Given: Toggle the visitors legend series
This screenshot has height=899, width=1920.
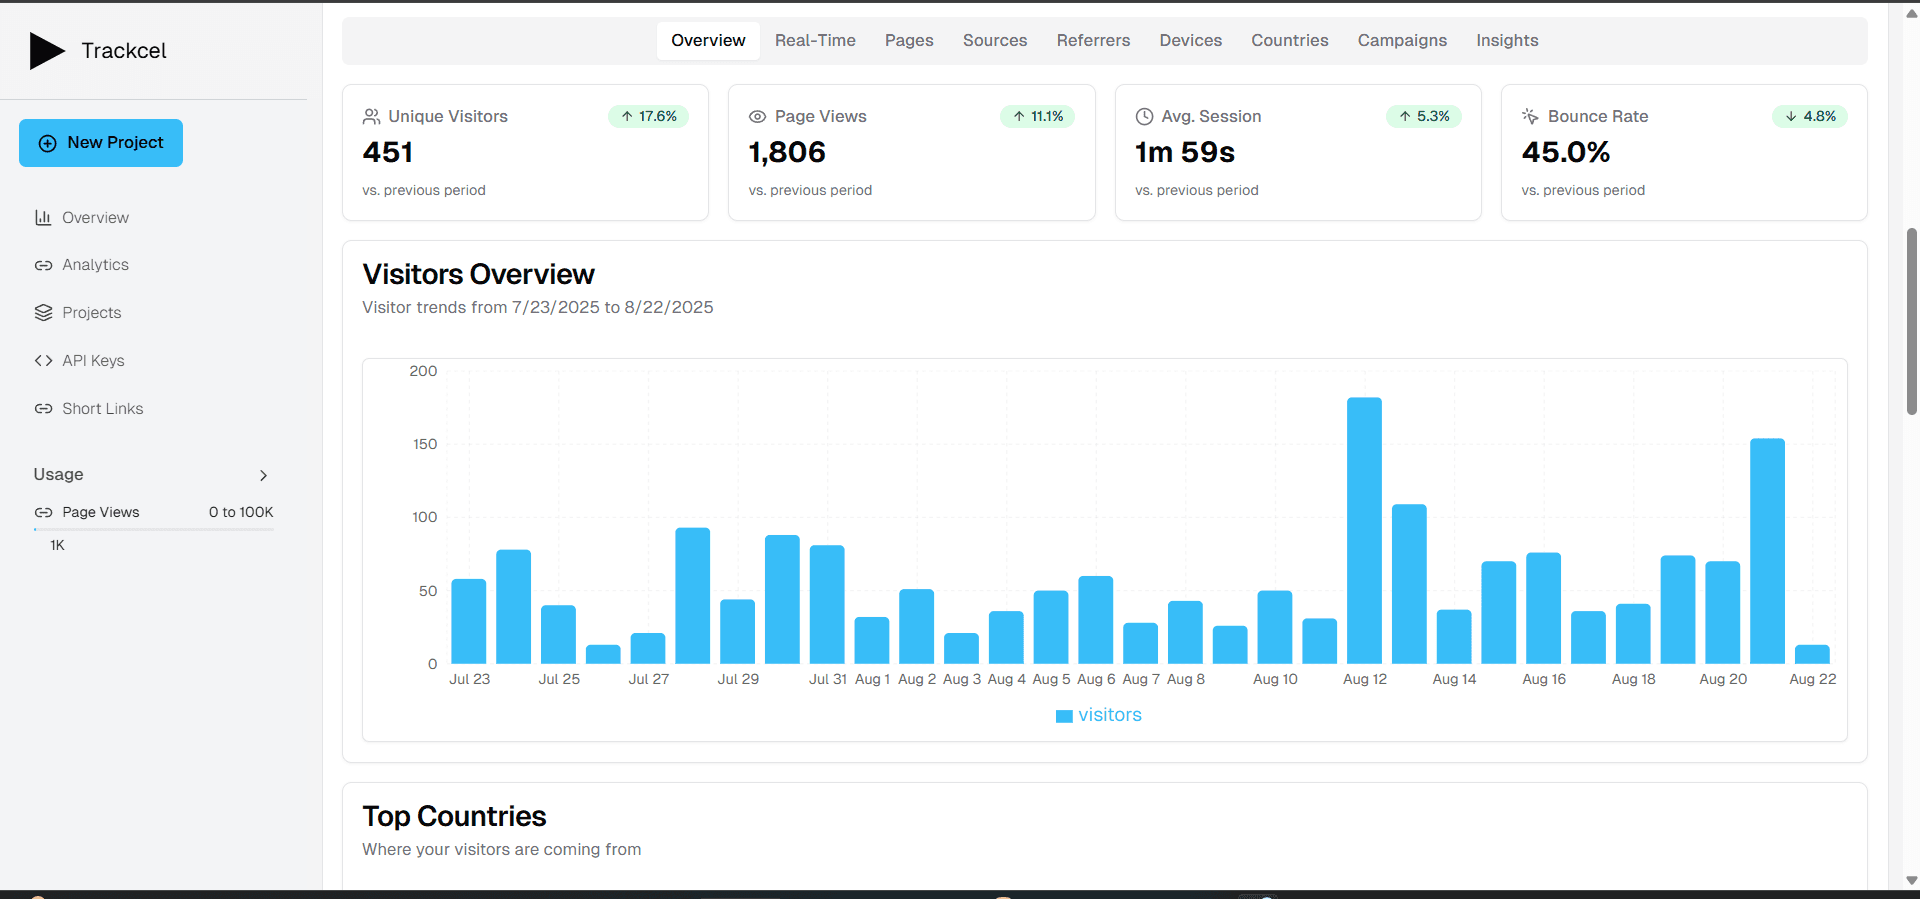Looking at the screenshot, I should (1099, 715).
